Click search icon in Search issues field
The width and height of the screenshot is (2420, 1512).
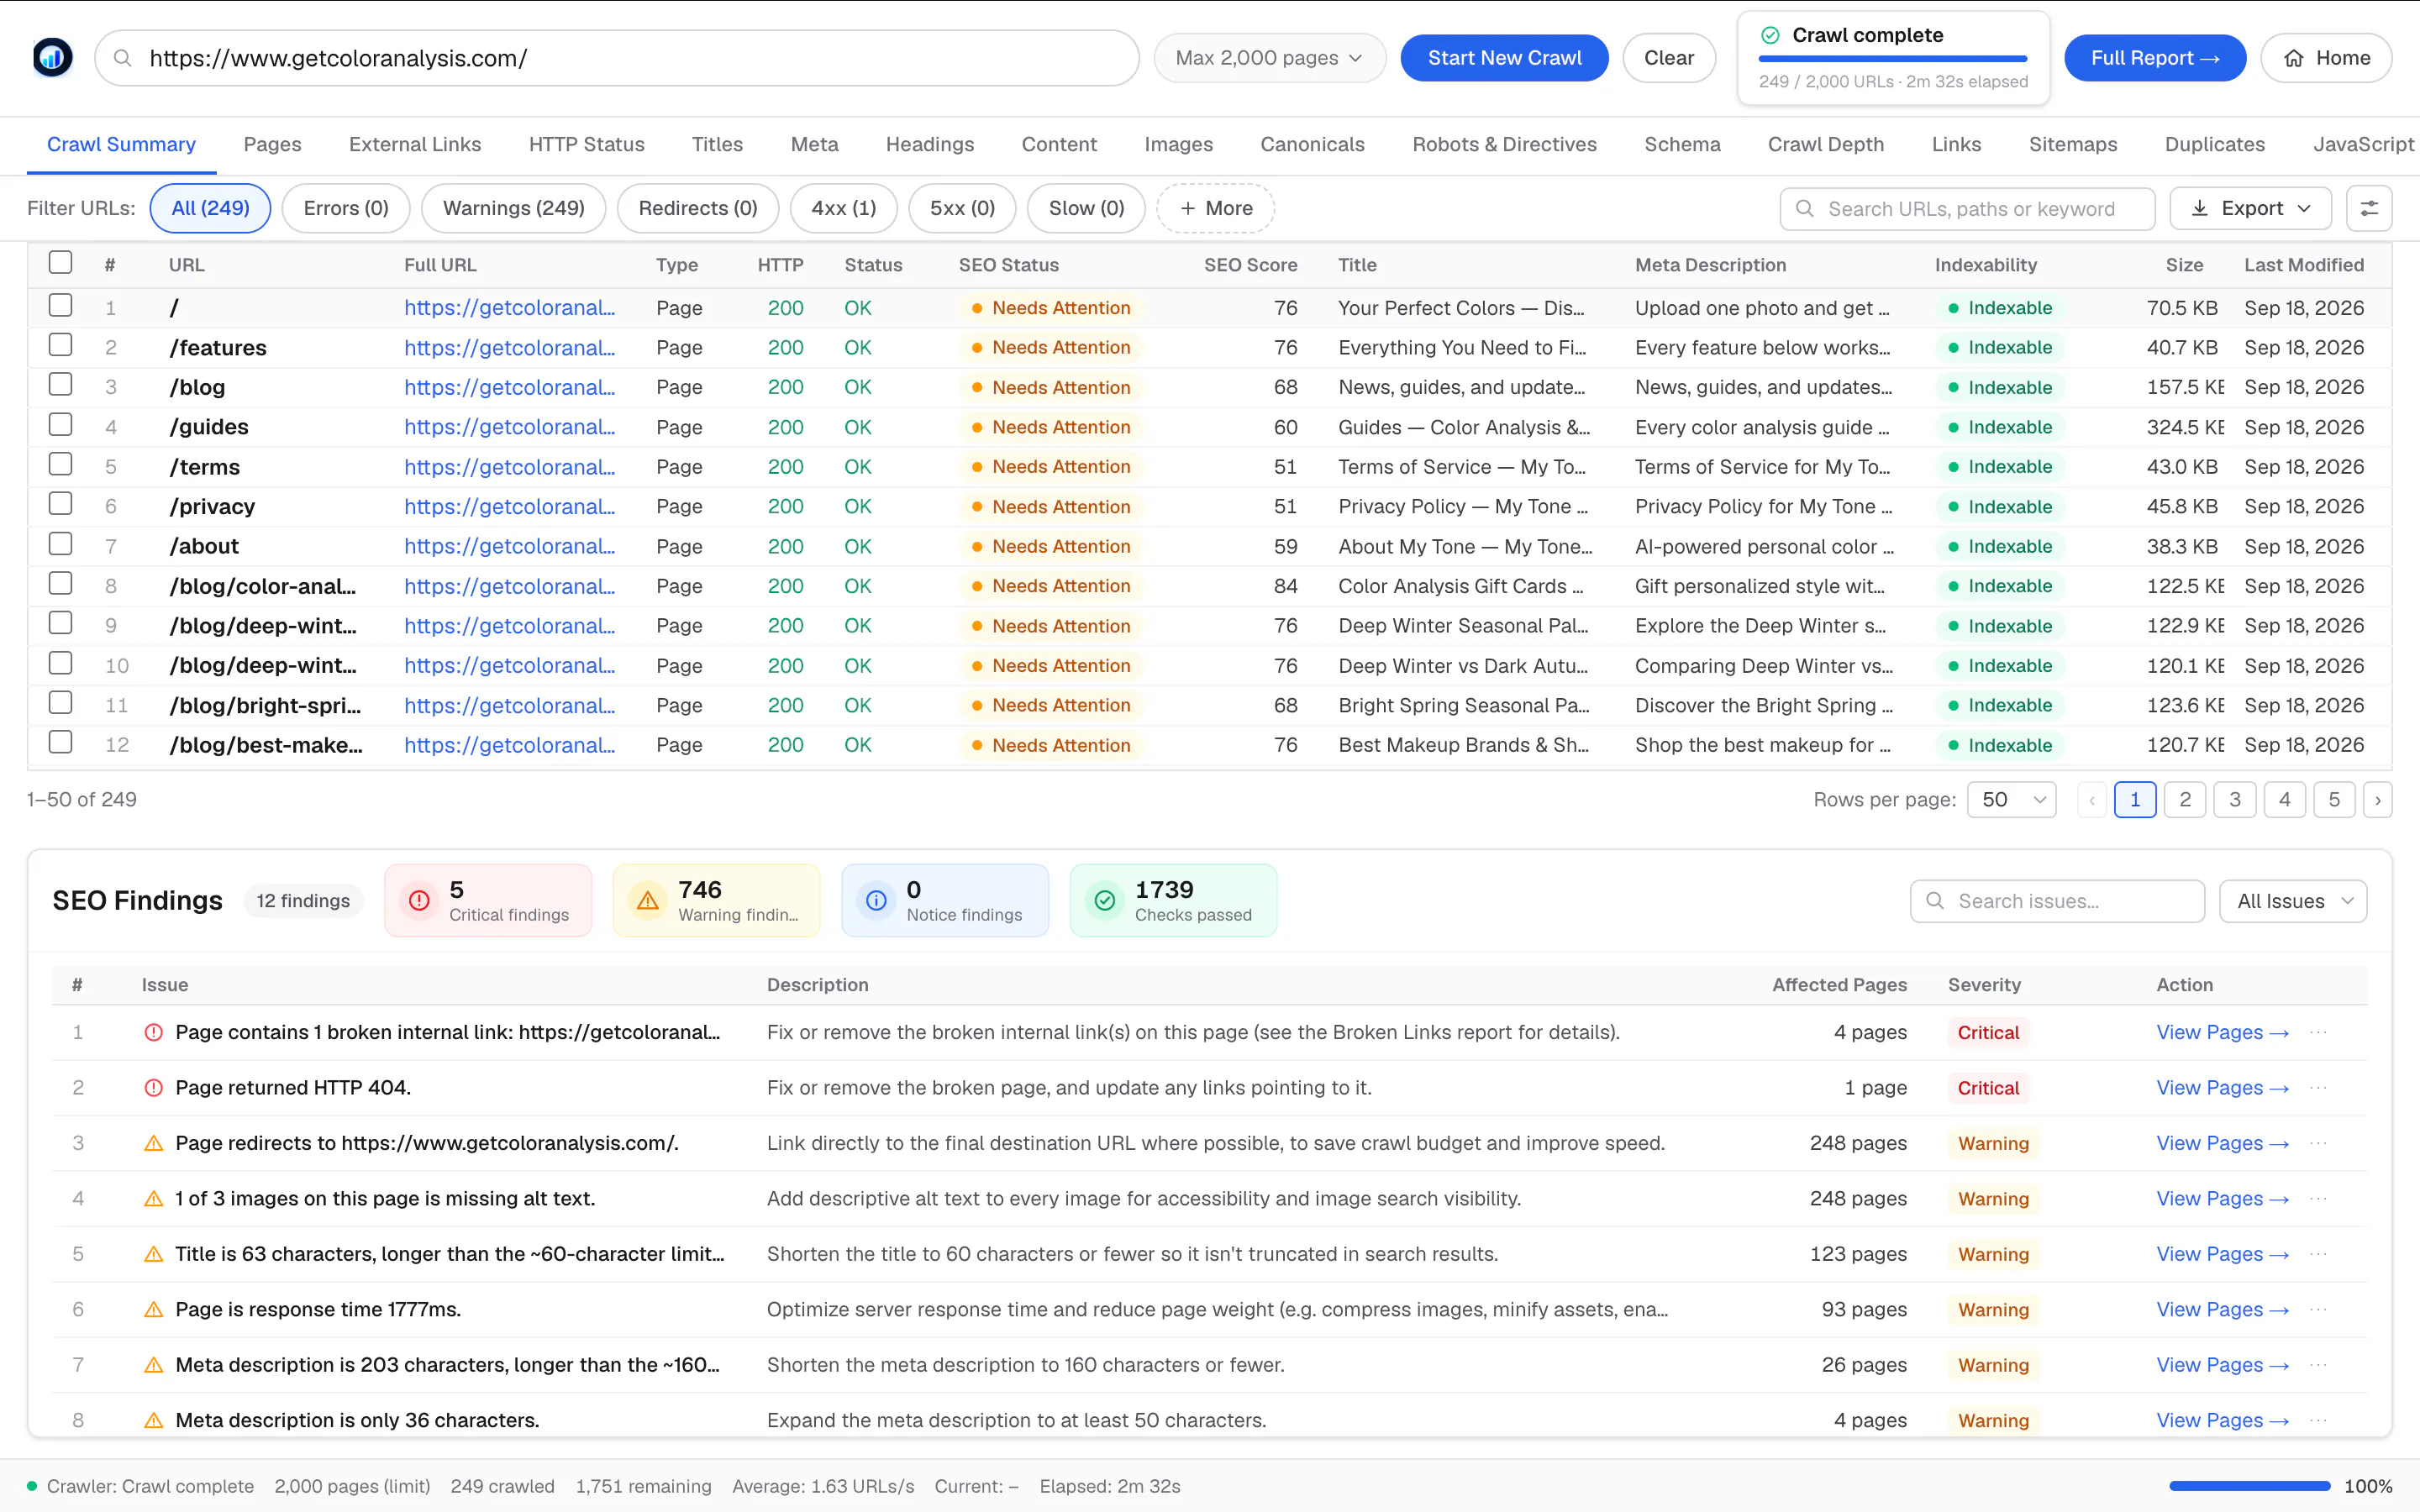point(1935,901)
